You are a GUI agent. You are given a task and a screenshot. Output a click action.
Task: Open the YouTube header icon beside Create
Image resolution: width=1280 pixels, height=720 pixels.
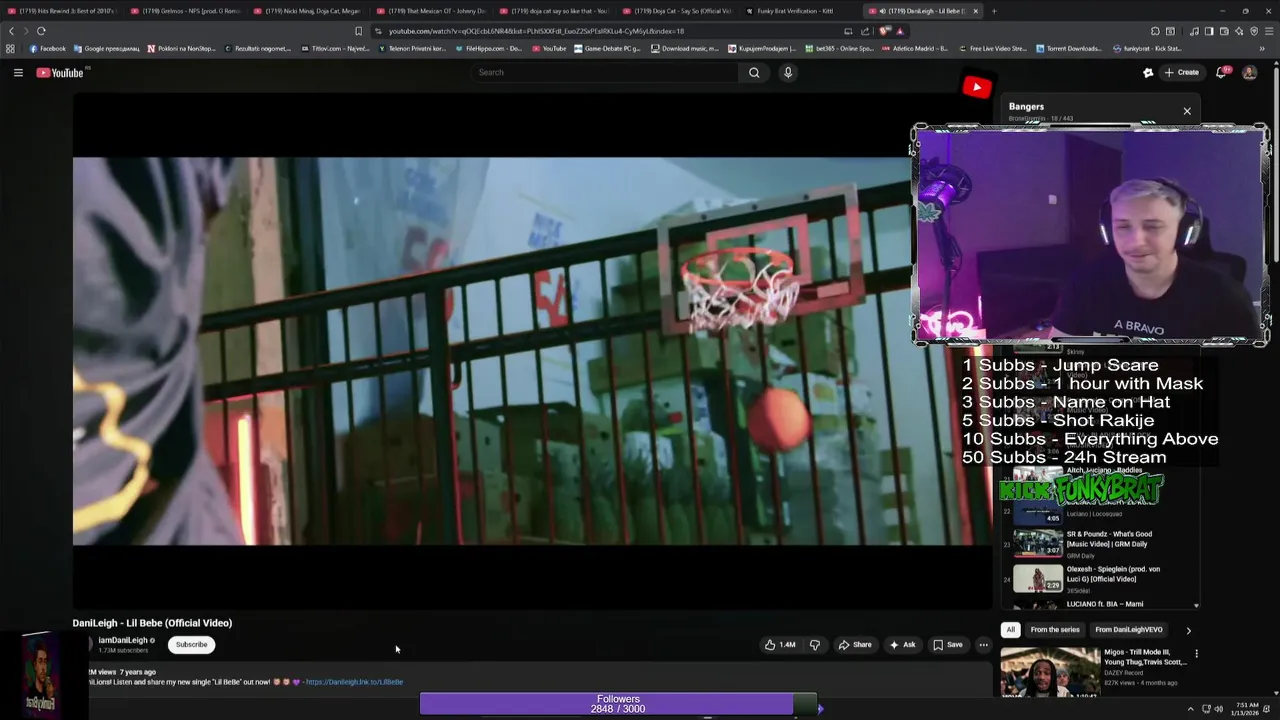point(1148,72)
